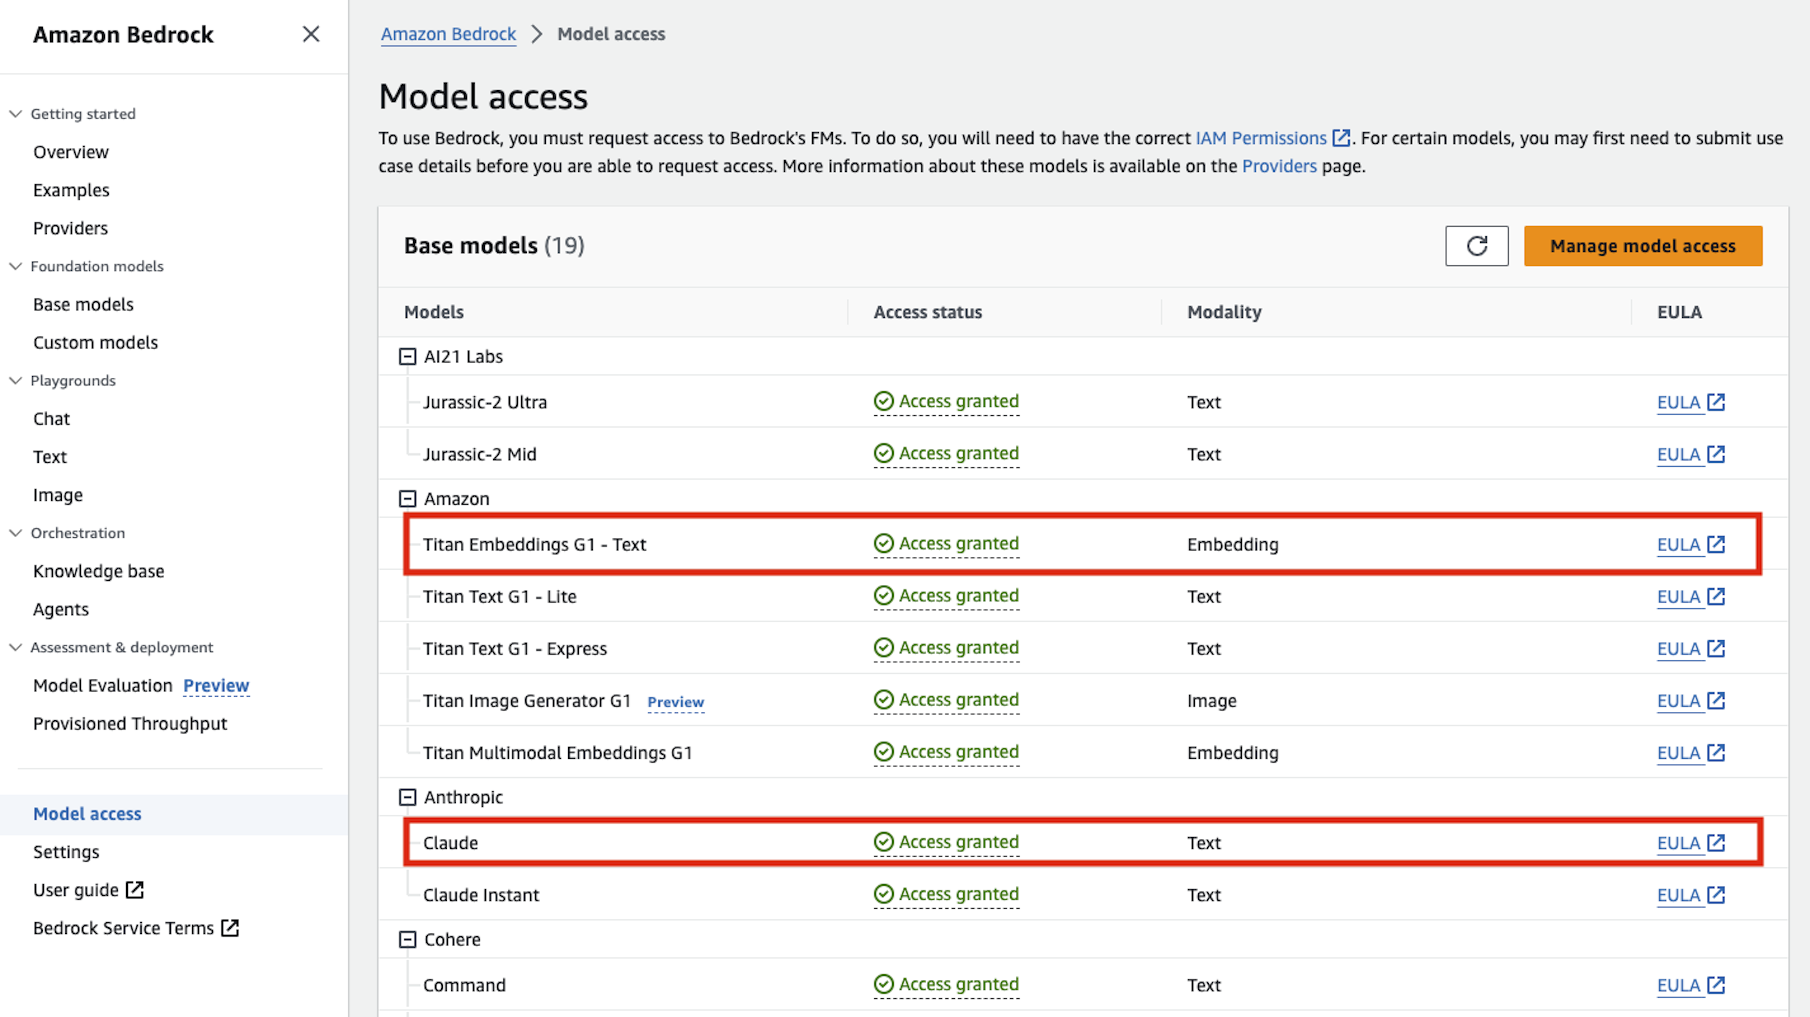This screenshot has height=1017, width=1810.
Task: Click the Preview label next to Titan Image Generator
Action: pos(675,702)
